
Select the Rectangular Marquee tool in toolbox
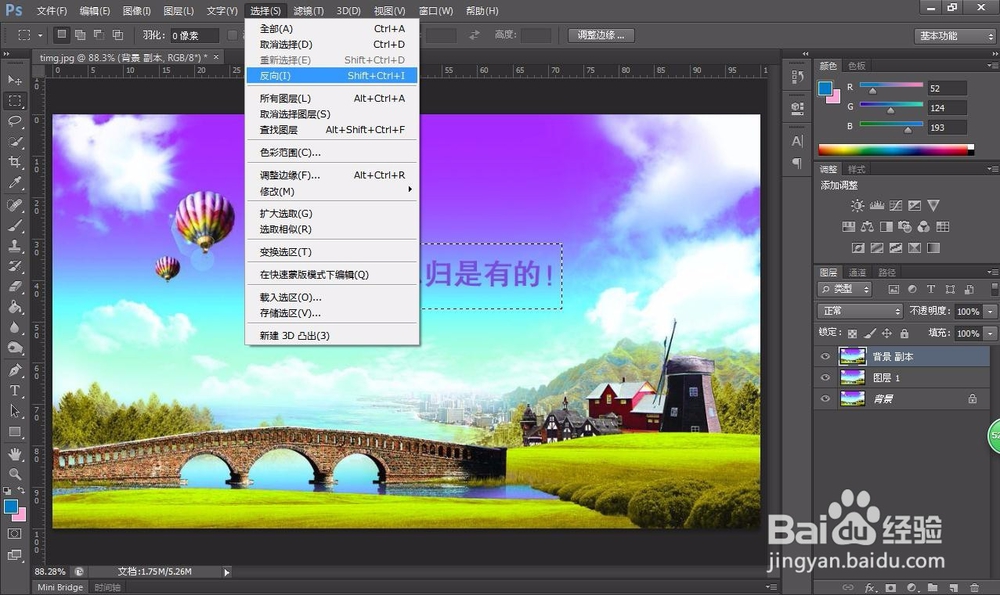15,101
